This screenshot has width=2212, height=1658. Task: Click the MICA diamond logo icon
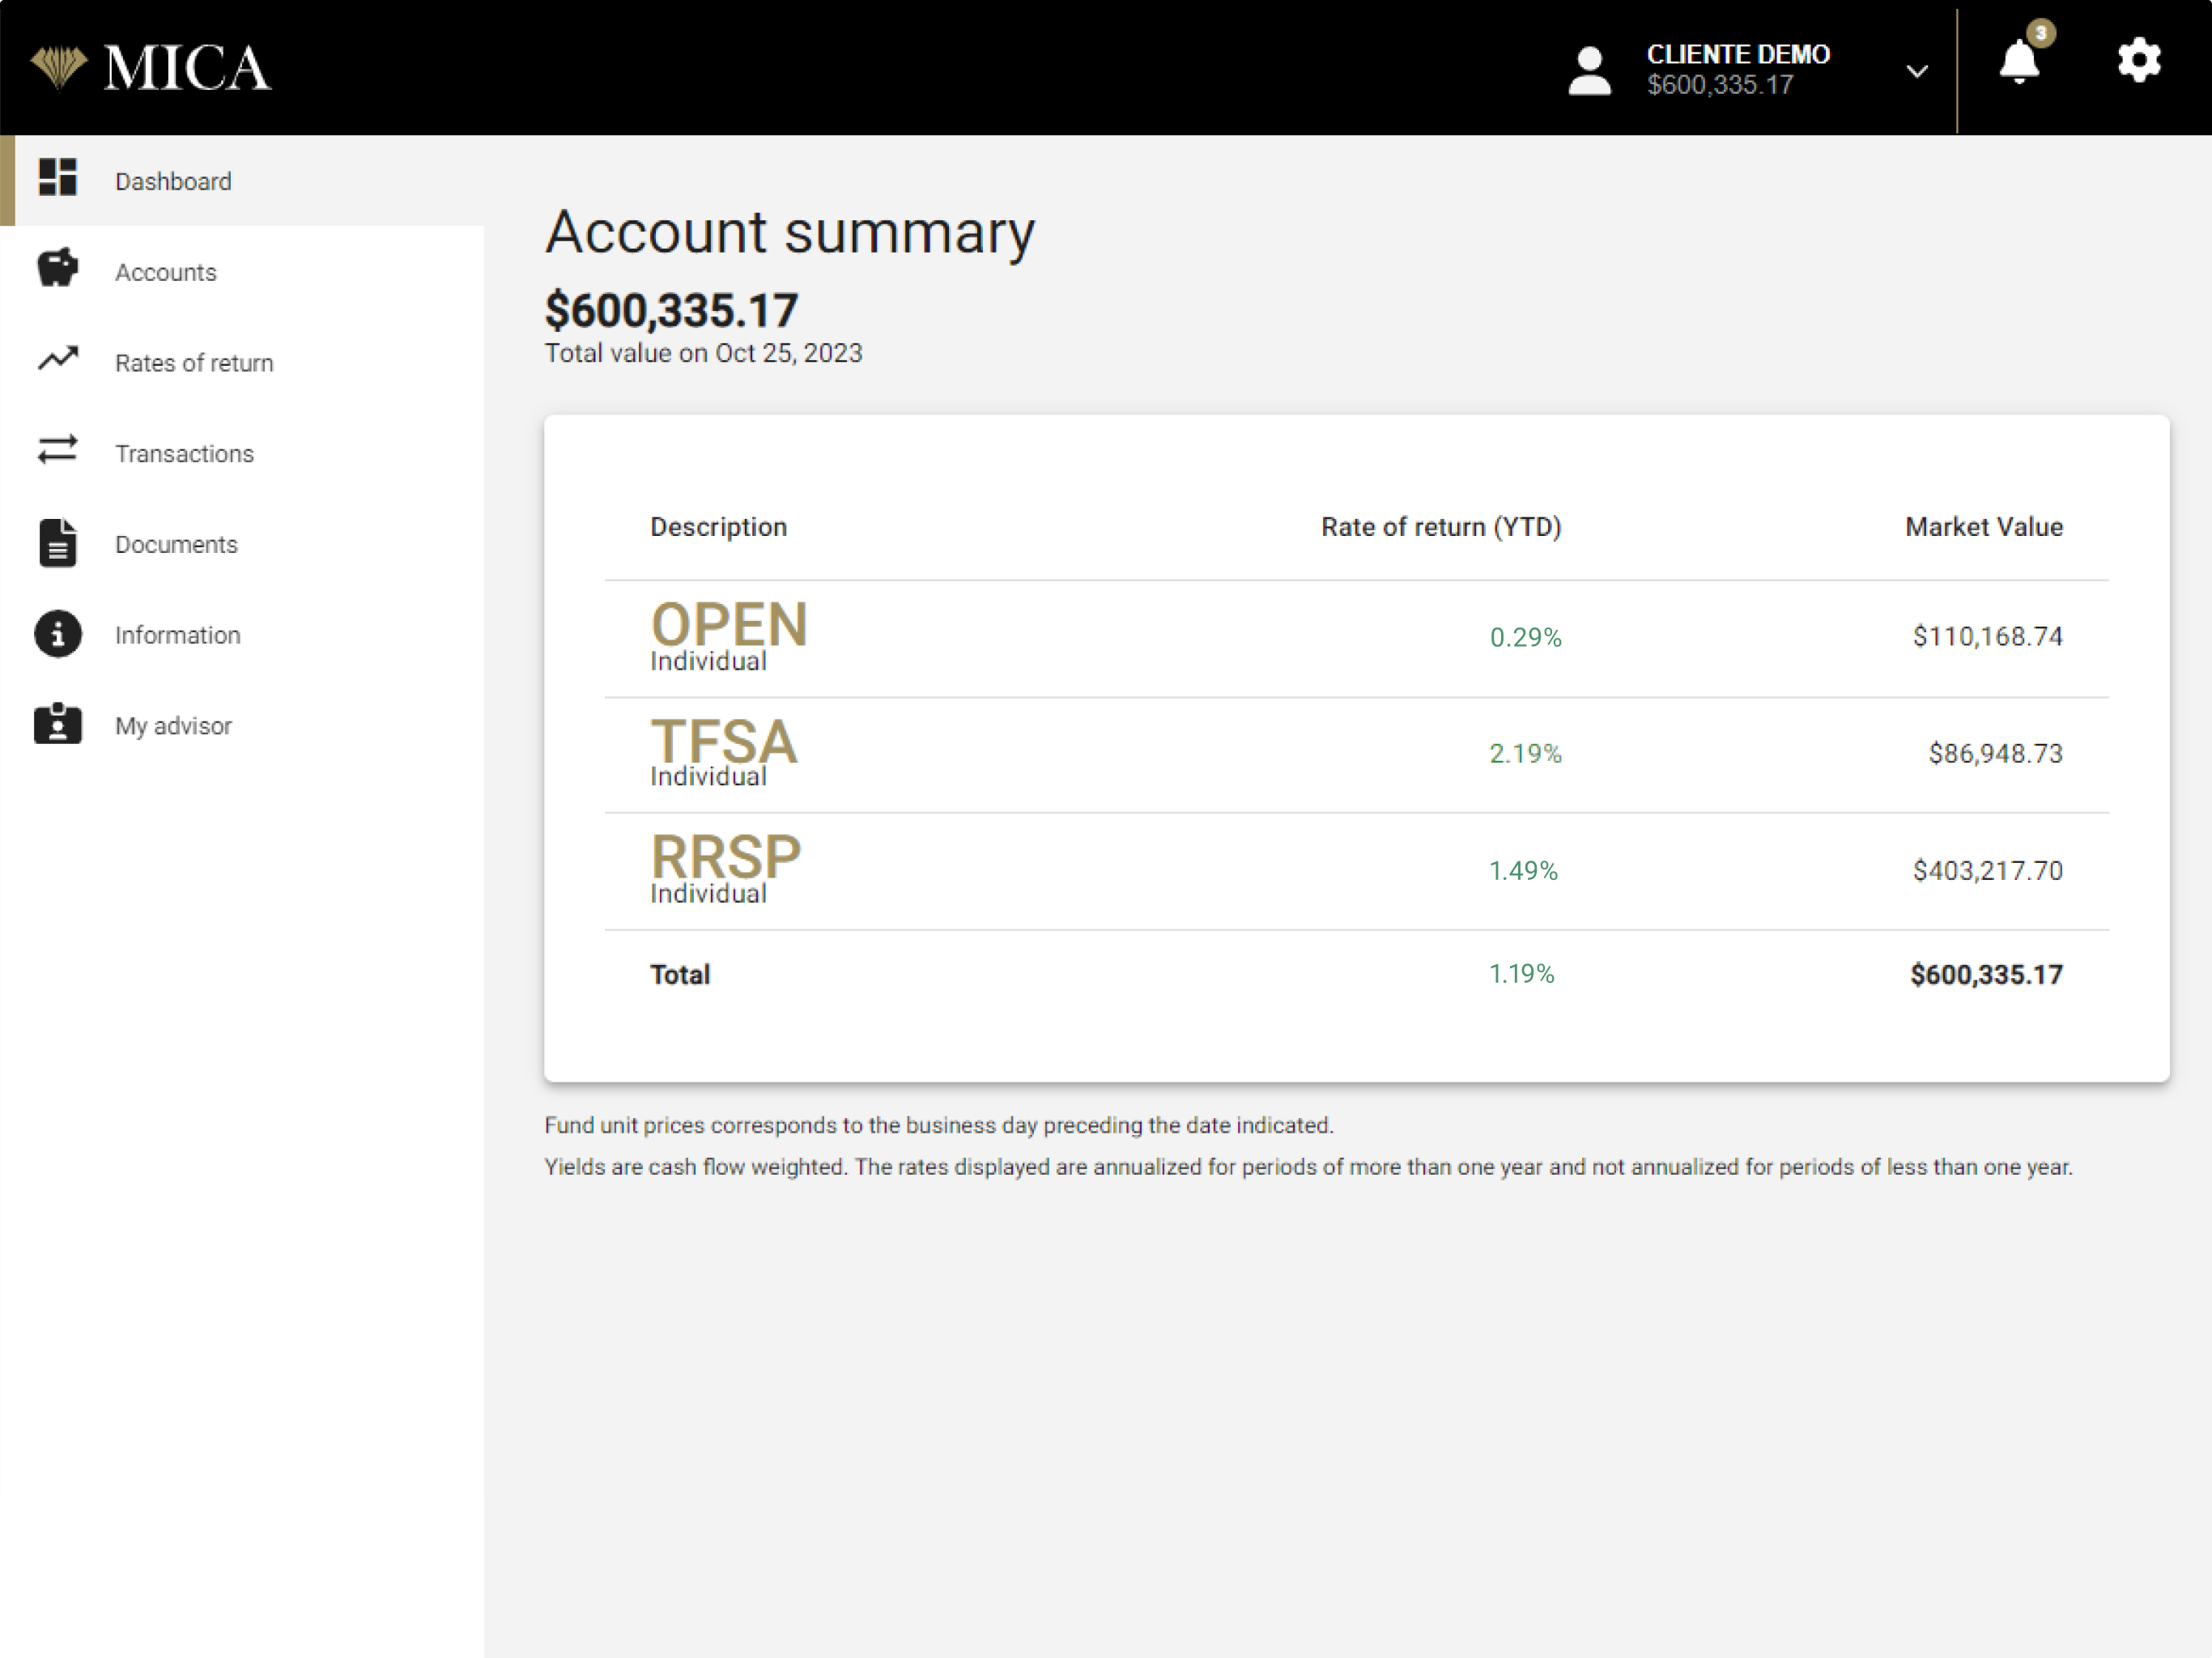59,67
